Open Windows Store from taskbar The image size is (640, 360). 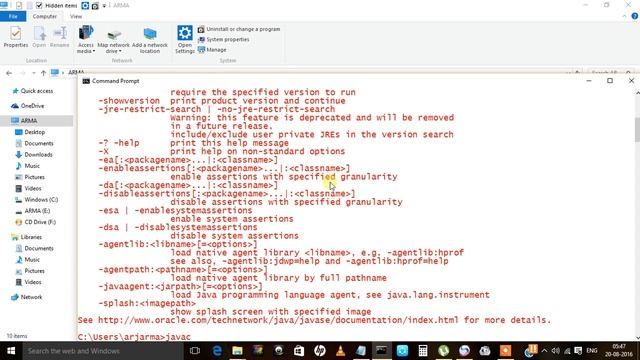299,351
